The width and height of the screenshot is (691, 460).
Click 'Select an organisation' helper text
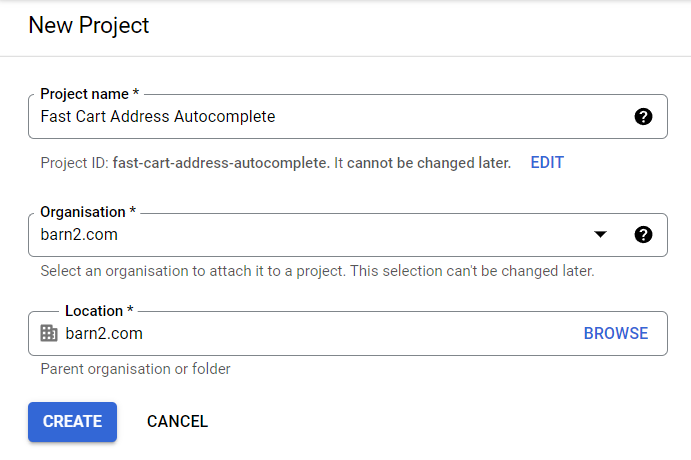point(317,271)
